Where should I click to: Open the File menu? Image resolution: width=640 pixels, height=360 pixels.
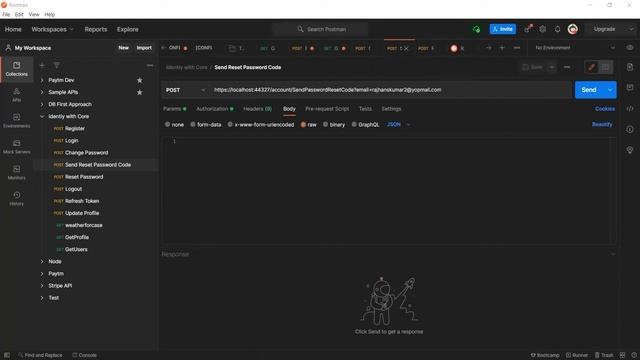(6, 14)
